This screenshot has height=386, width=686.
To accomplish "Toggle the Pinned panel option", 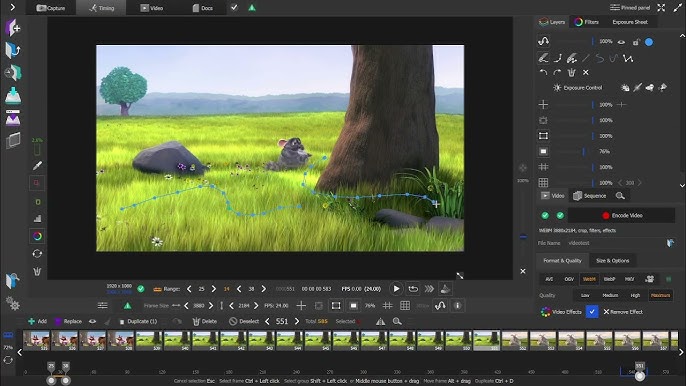I will pyautogui.click(x=630, y=7).
